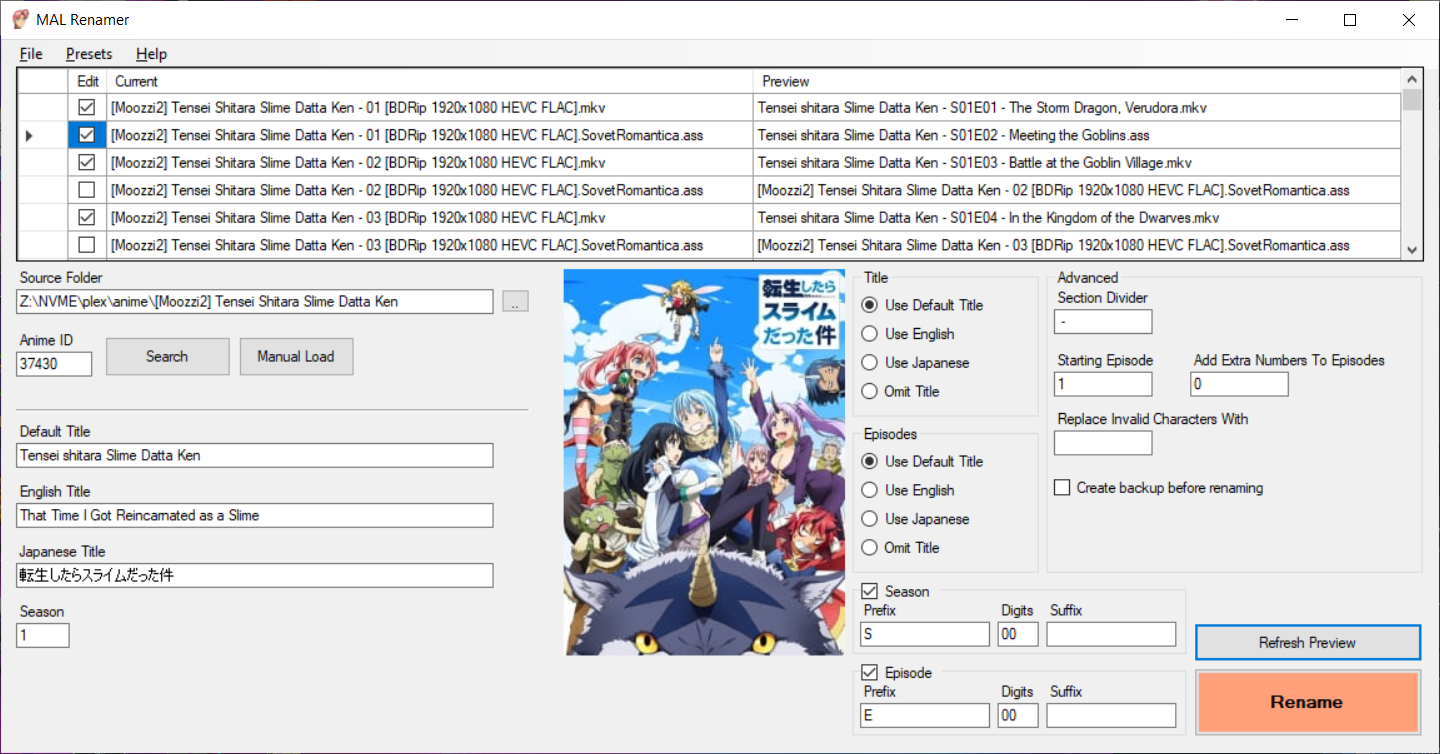
Task: Maximize the MAL Renamer window
Action: click(1350, 20)
